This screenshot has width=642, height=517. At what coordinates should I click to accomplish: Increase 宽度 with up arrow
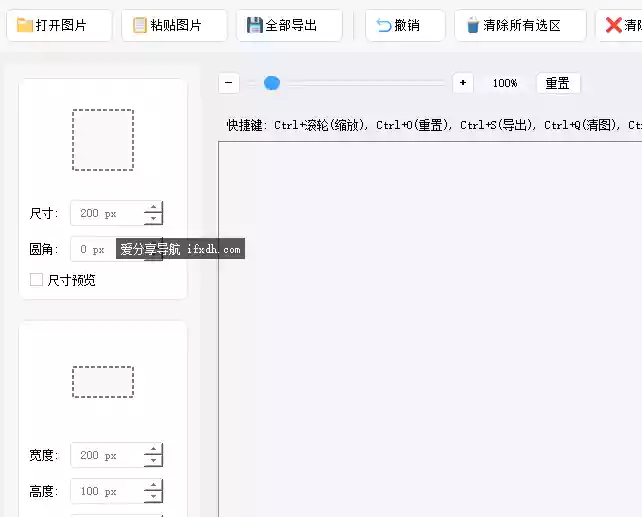click(x=153, y=449)
